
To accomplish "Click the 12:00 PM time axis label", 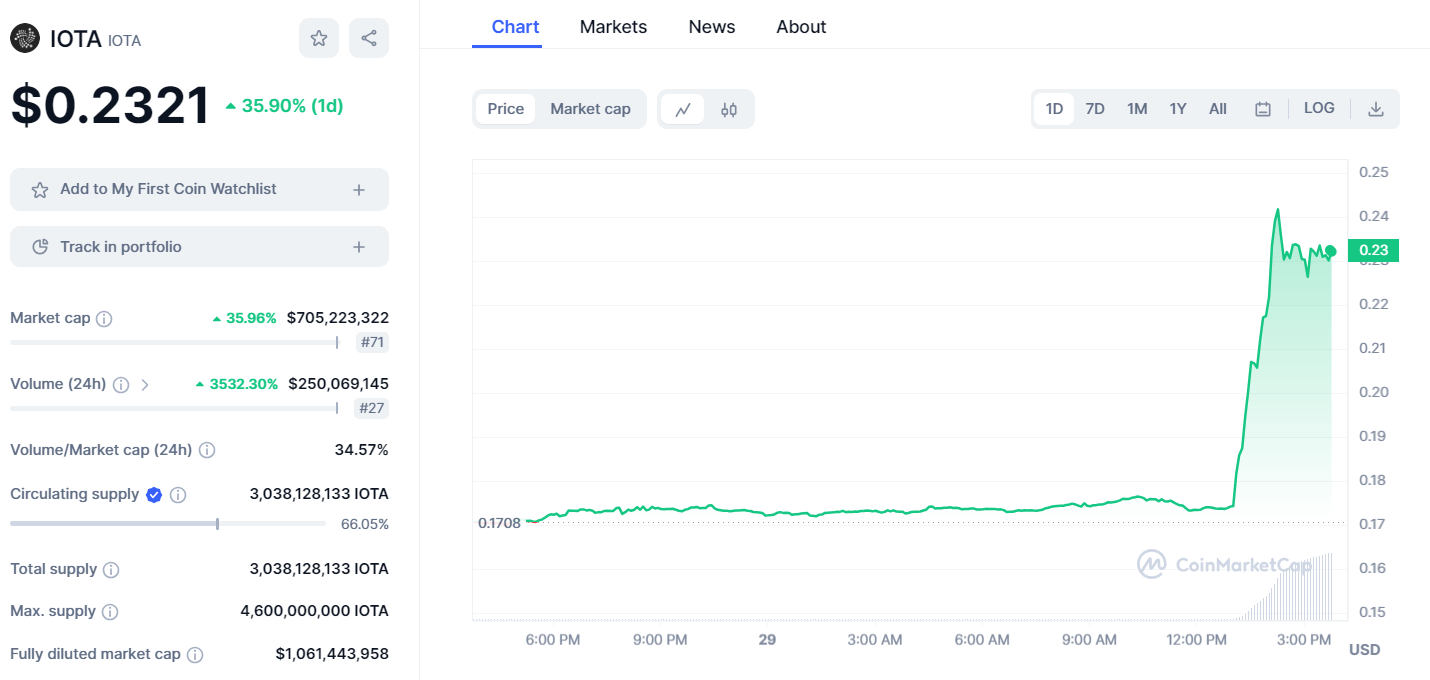I will click(x=1197, y=640).
